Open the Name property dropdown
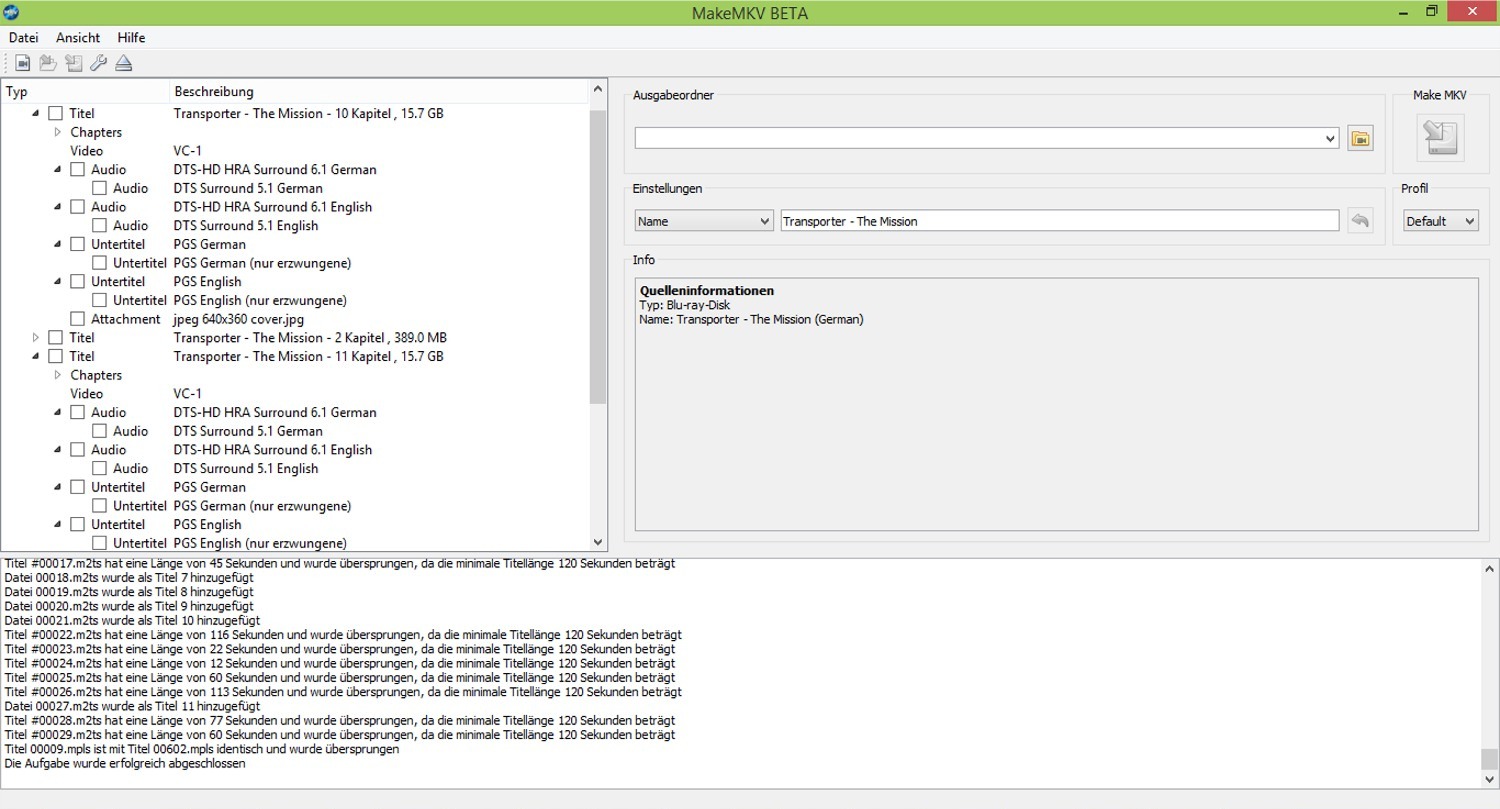This screenshot has width=1500, height=809. 704,221
